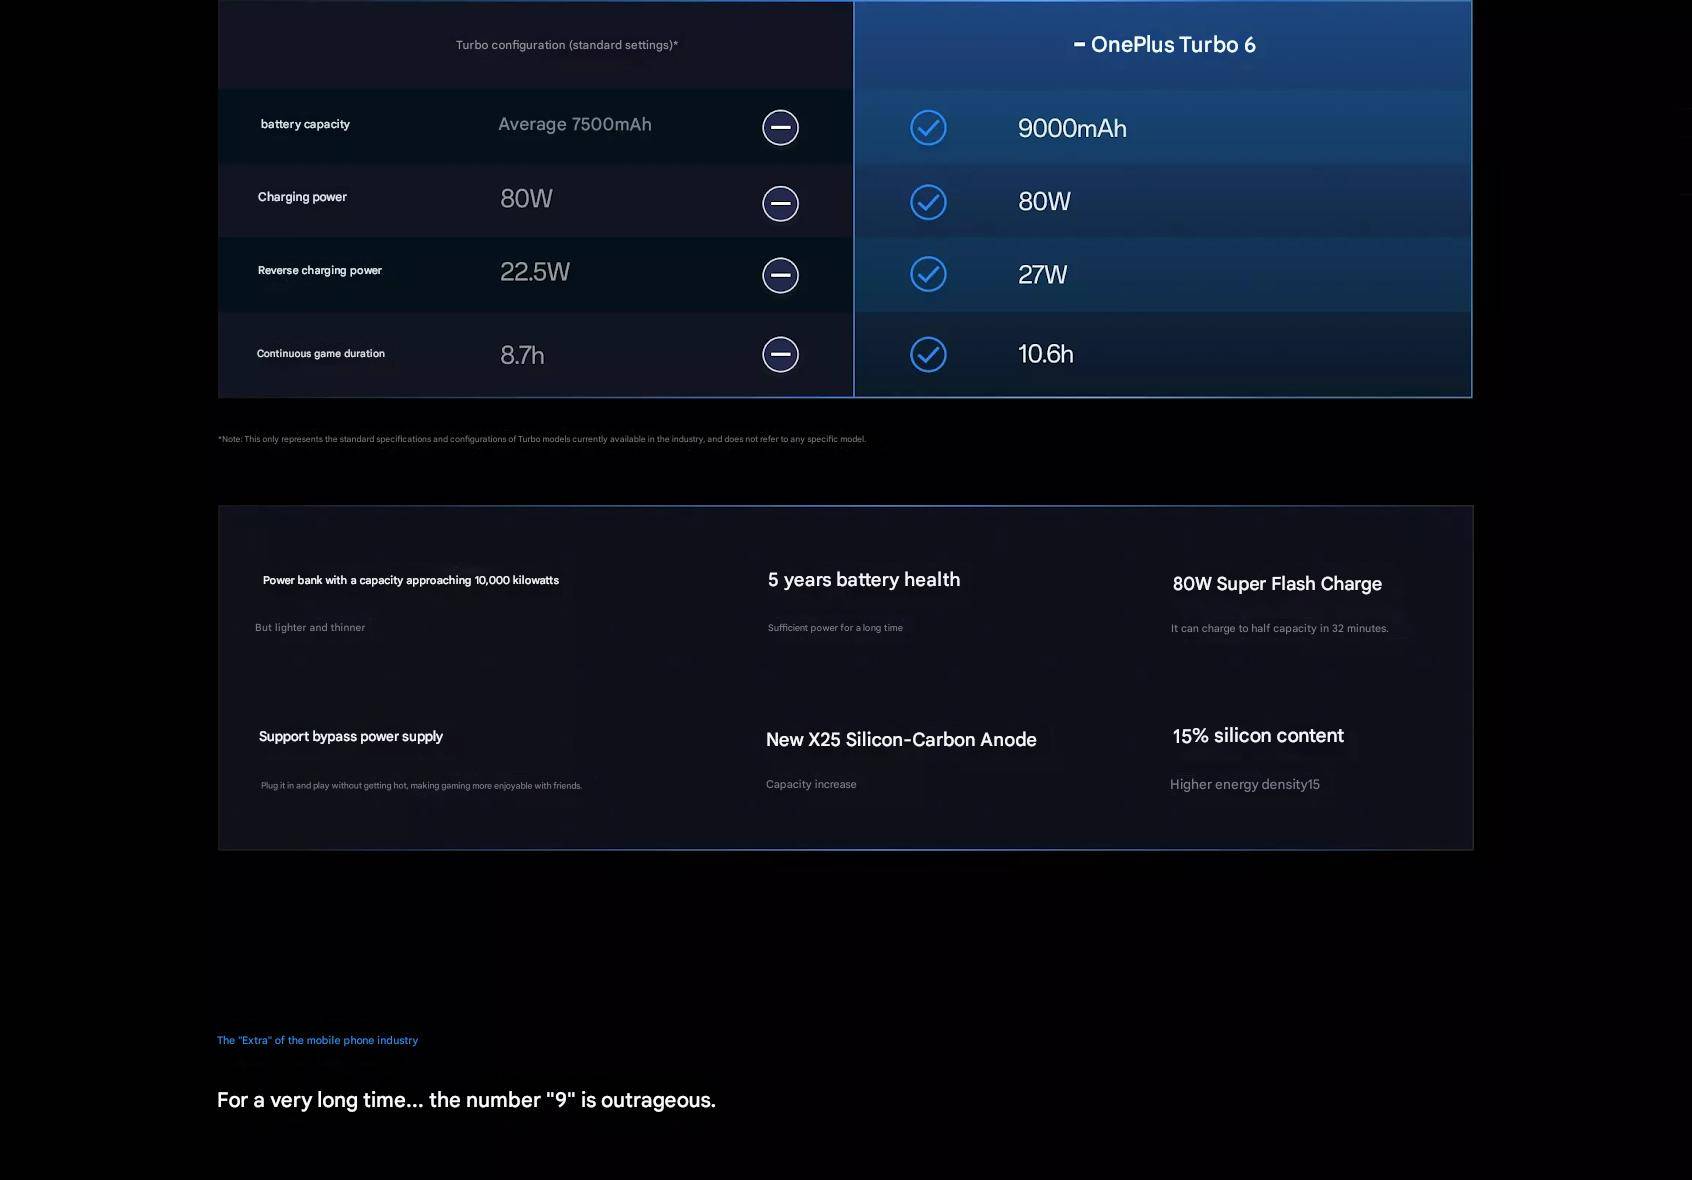Viewport: 1692px width, 1180px height.
Task: Click the minus icon beside 8.7h duration
Action: (780, 354)
